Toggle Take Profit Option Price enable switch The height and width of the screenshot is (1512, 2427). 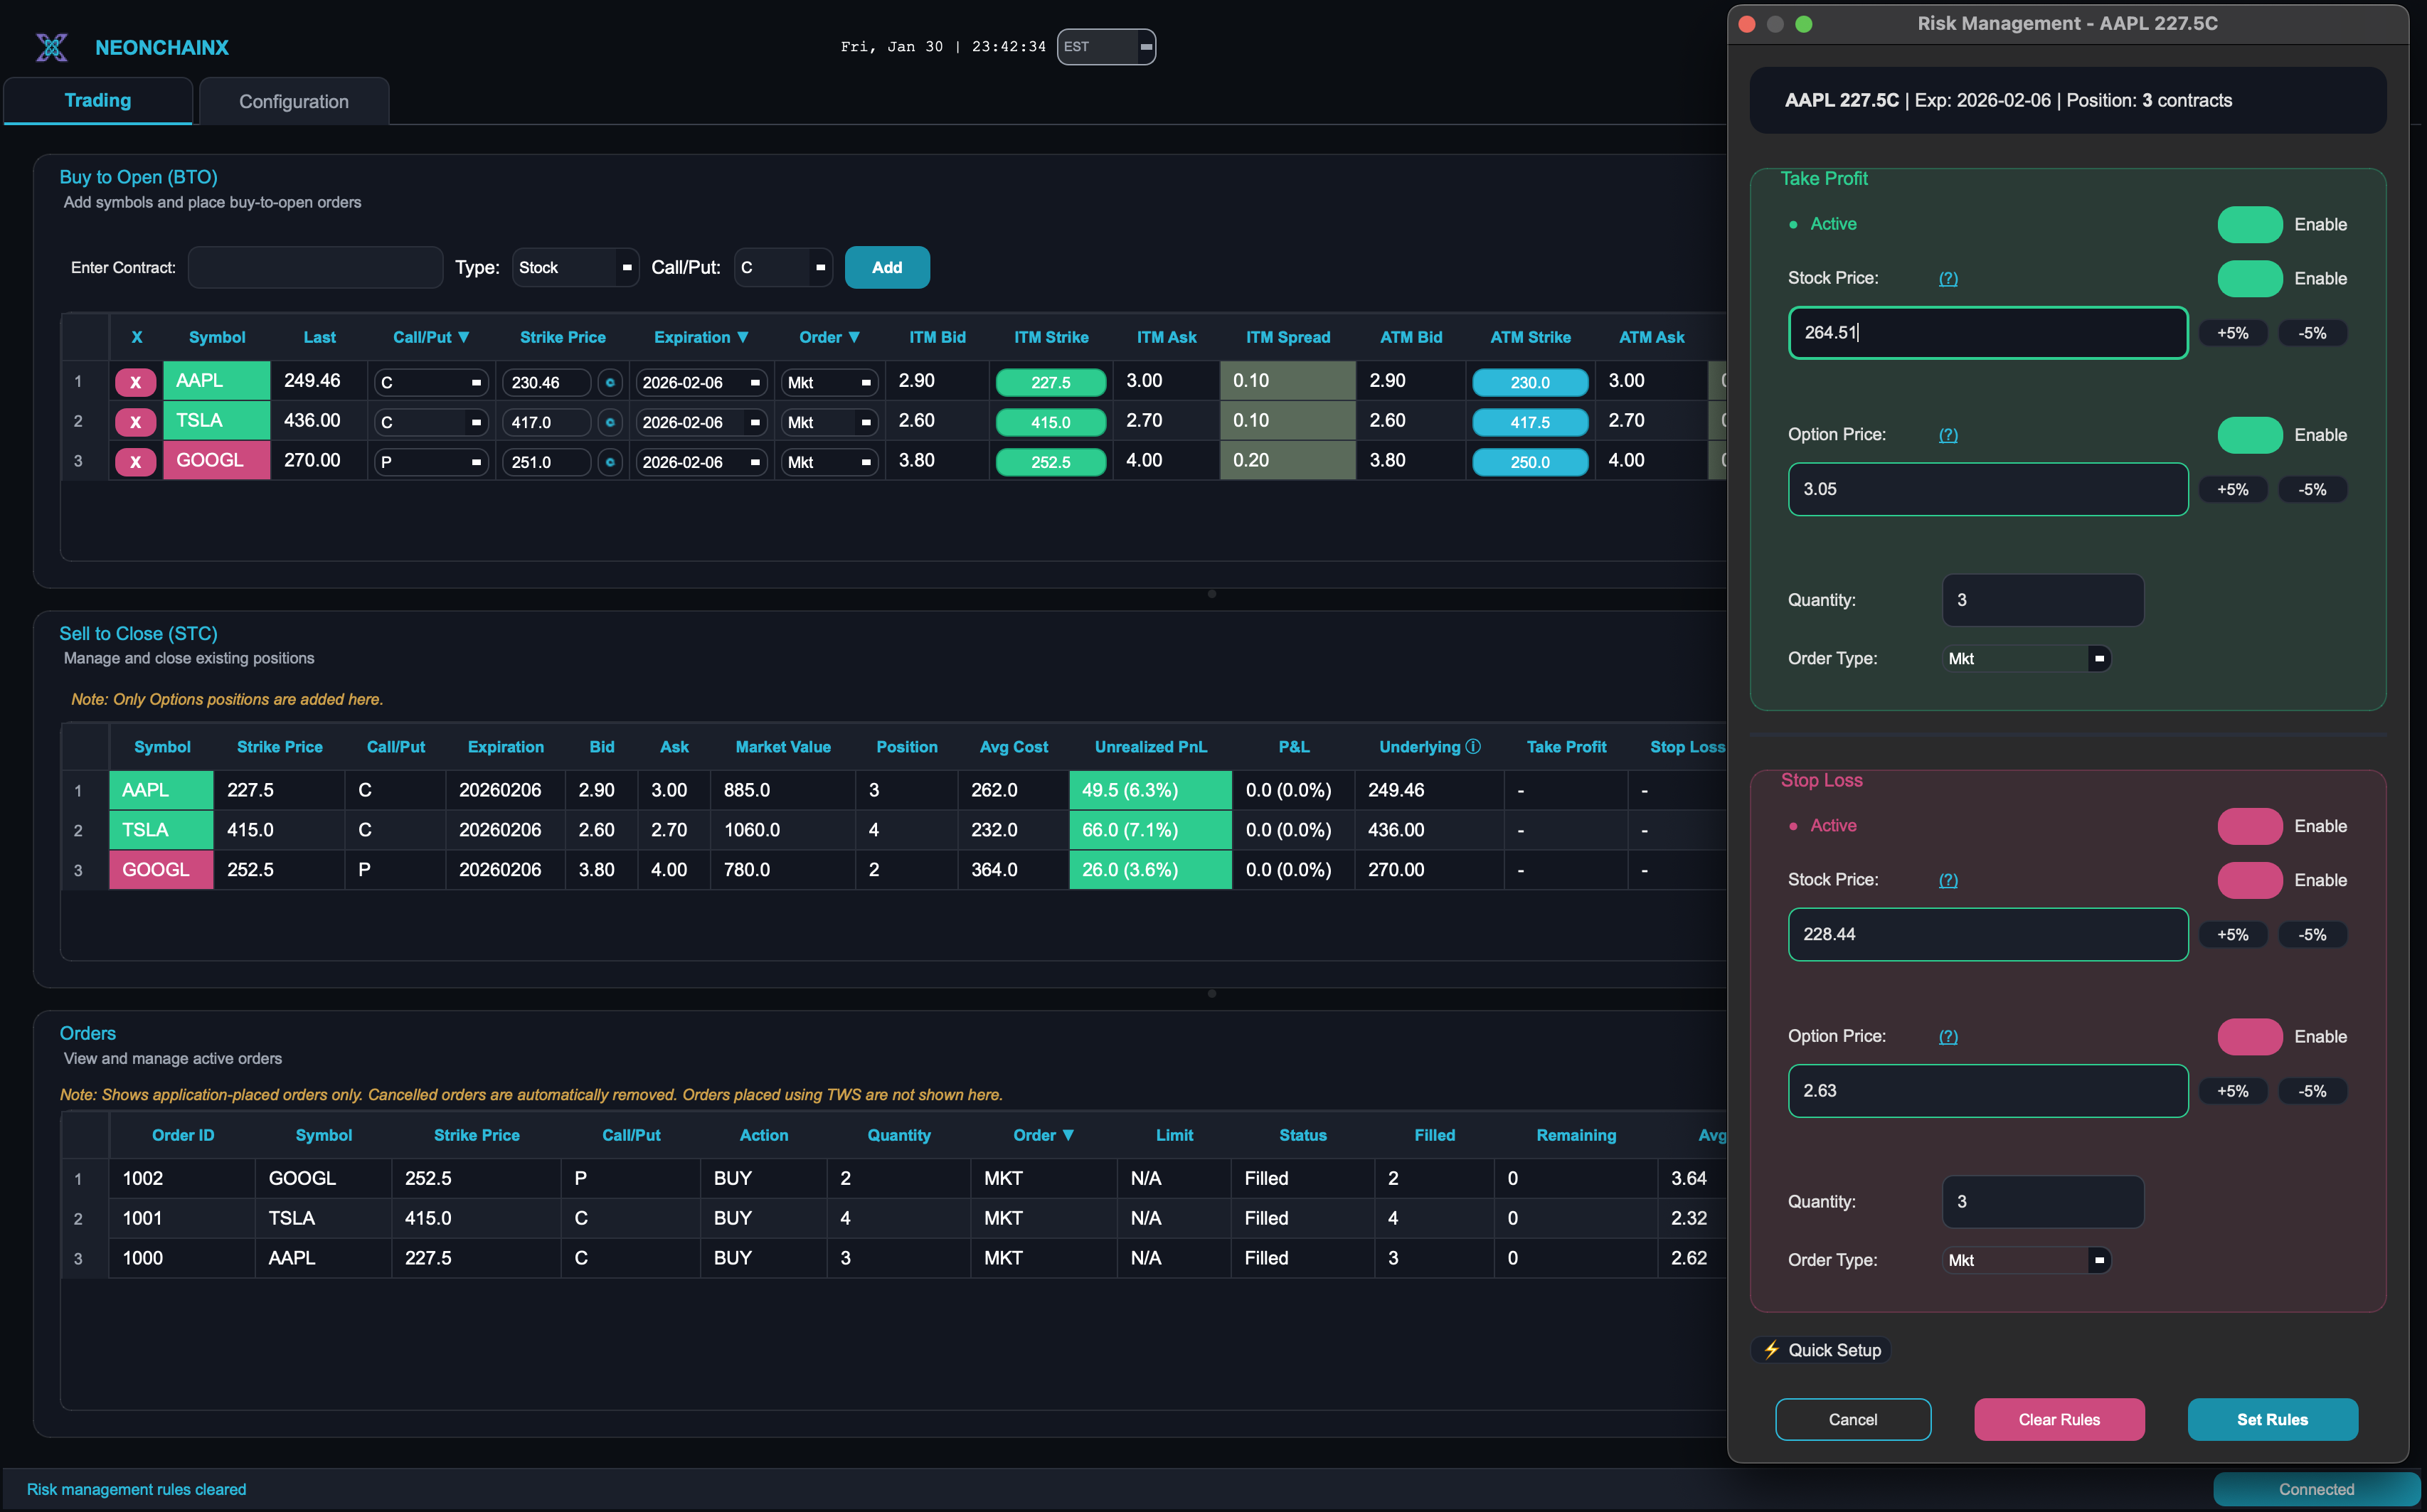click(2249, 435)
